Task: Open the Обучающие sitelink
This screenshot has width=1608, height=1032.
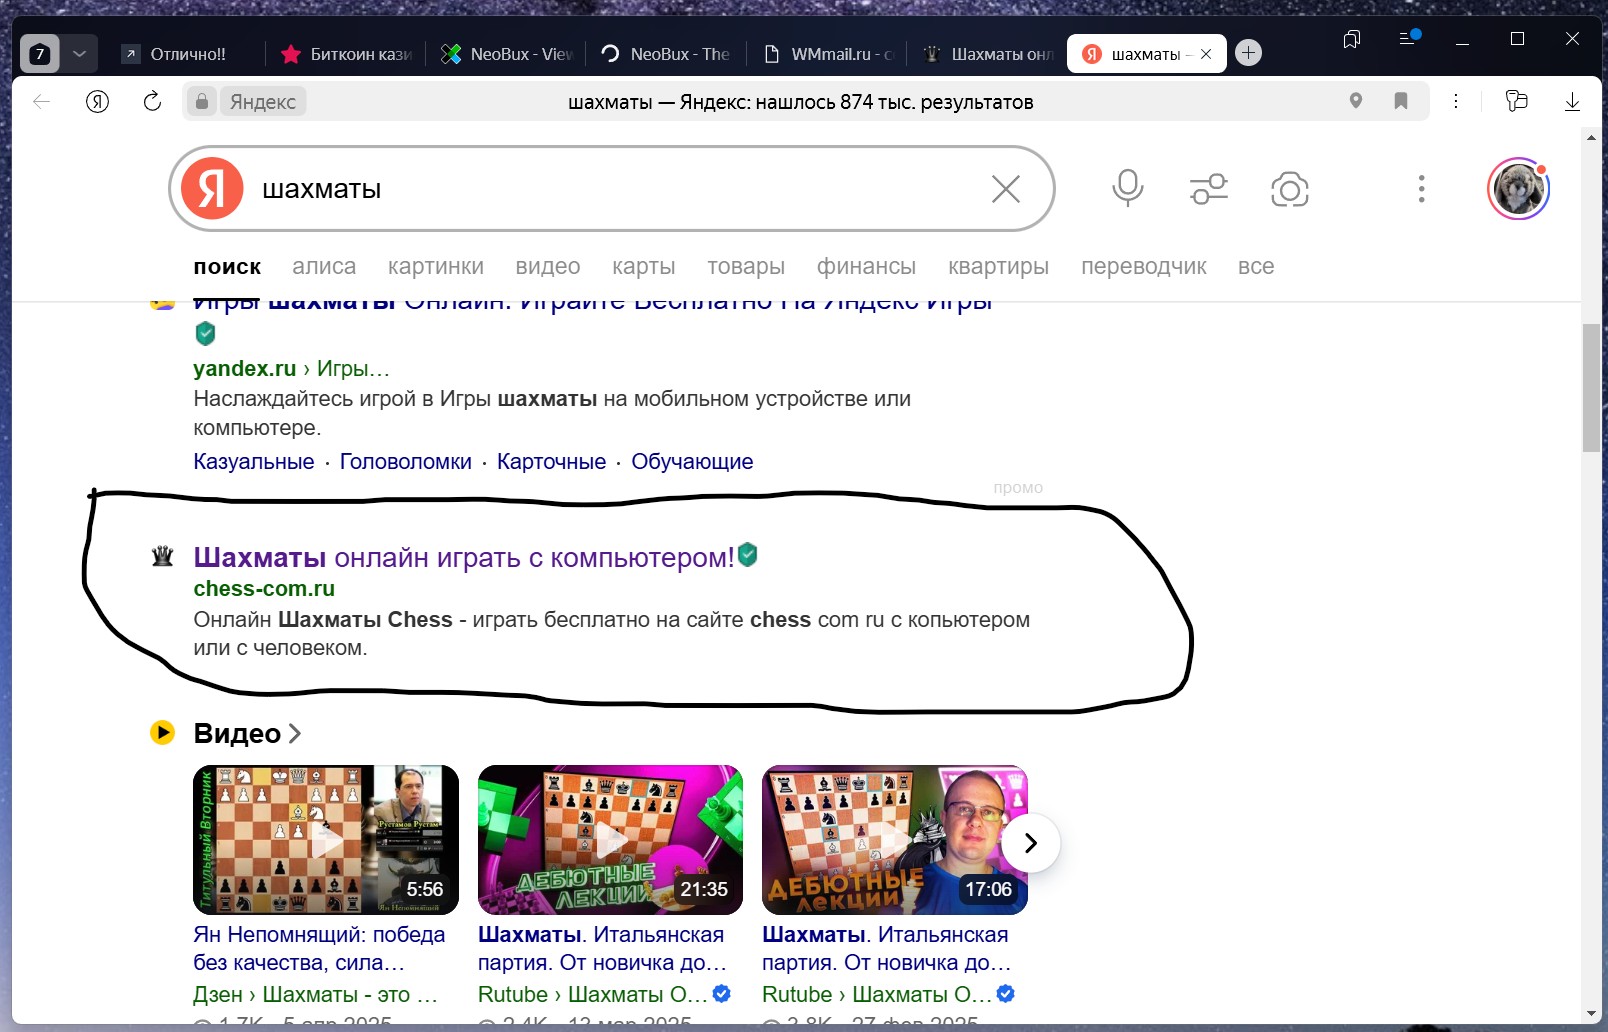Action: [692, 462]
